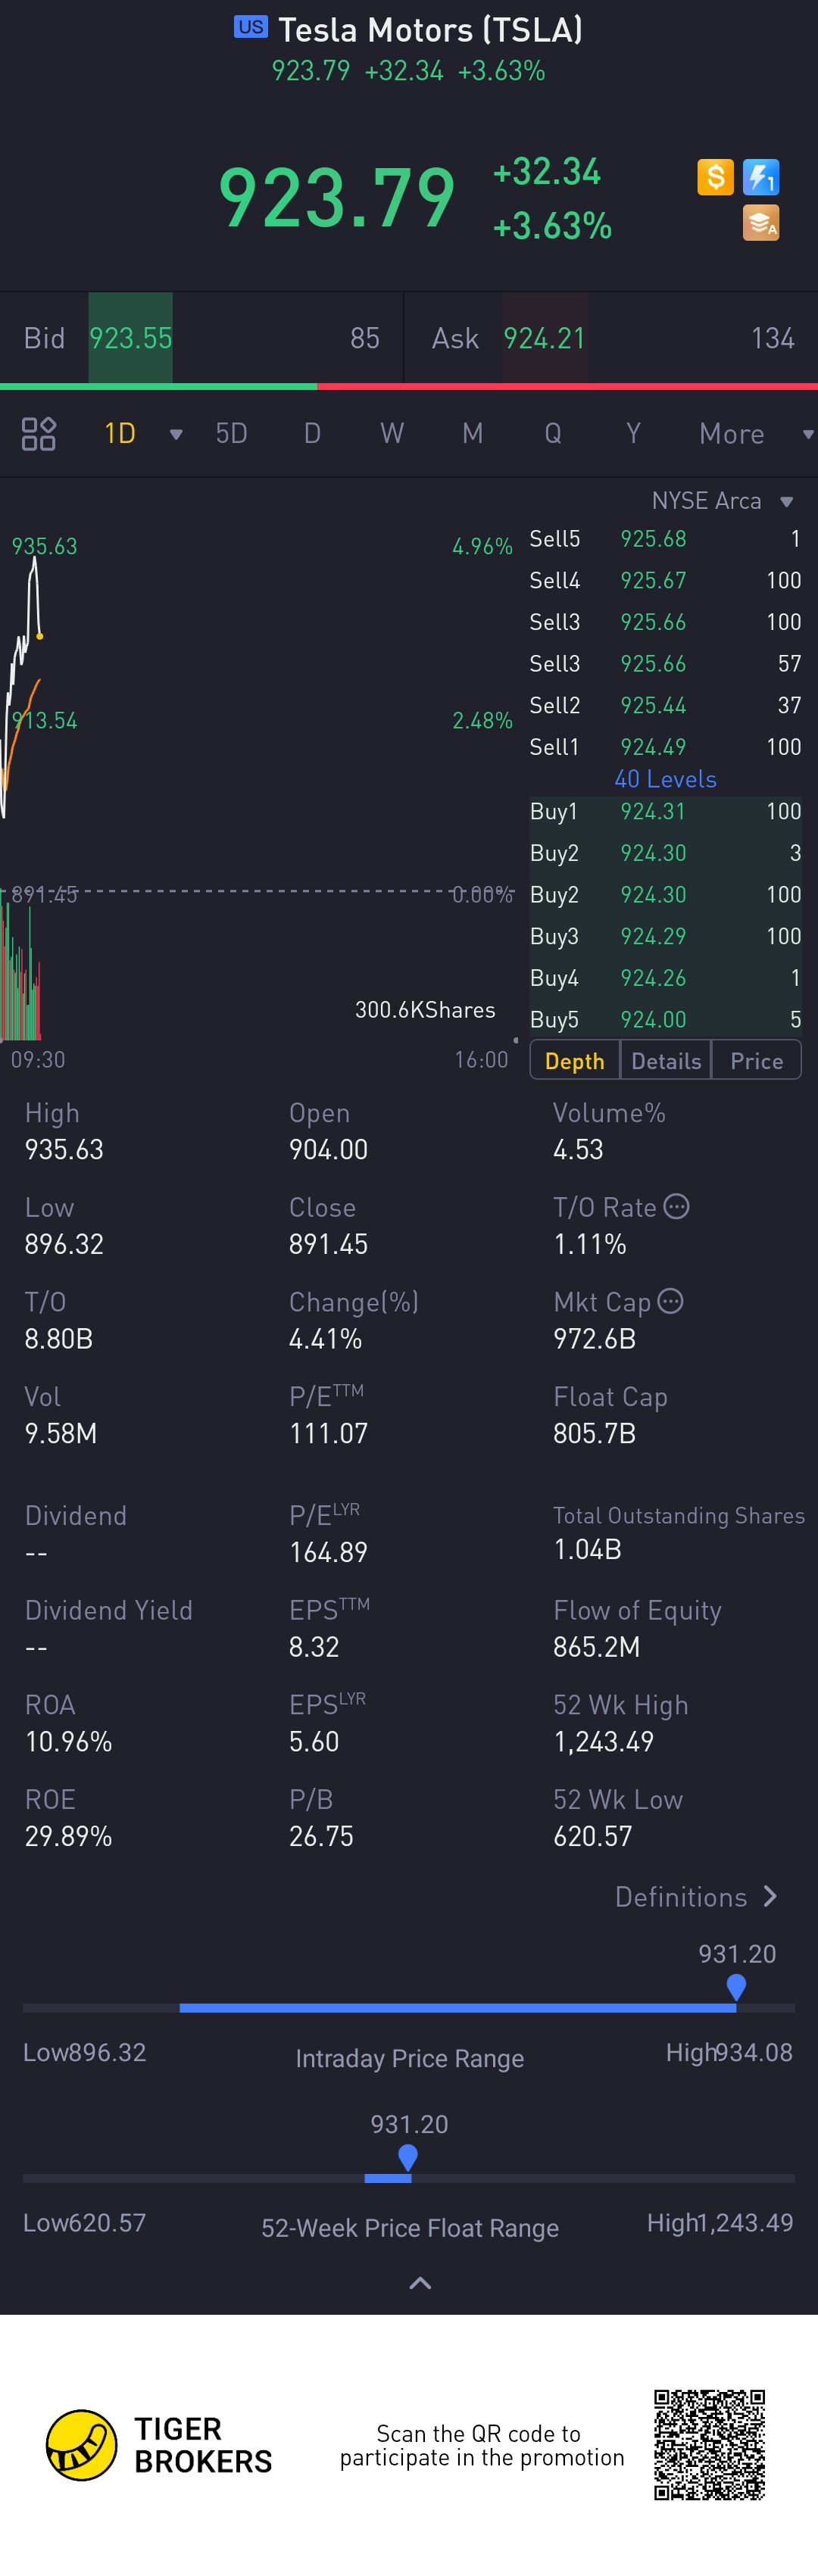The image size is (818, 2576).
Task: Open the chart layout grid icon
Action: [x=39, y=434]
